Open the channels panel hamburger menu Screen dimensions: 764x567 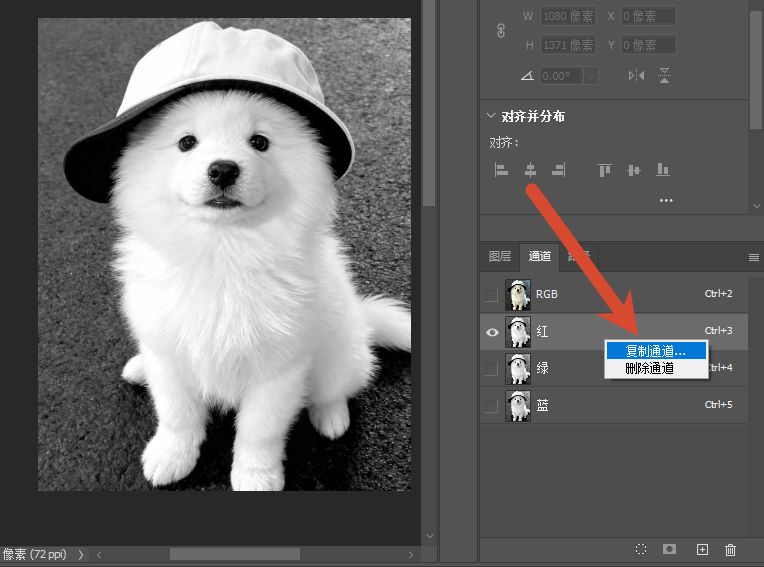tap(754, 257)
